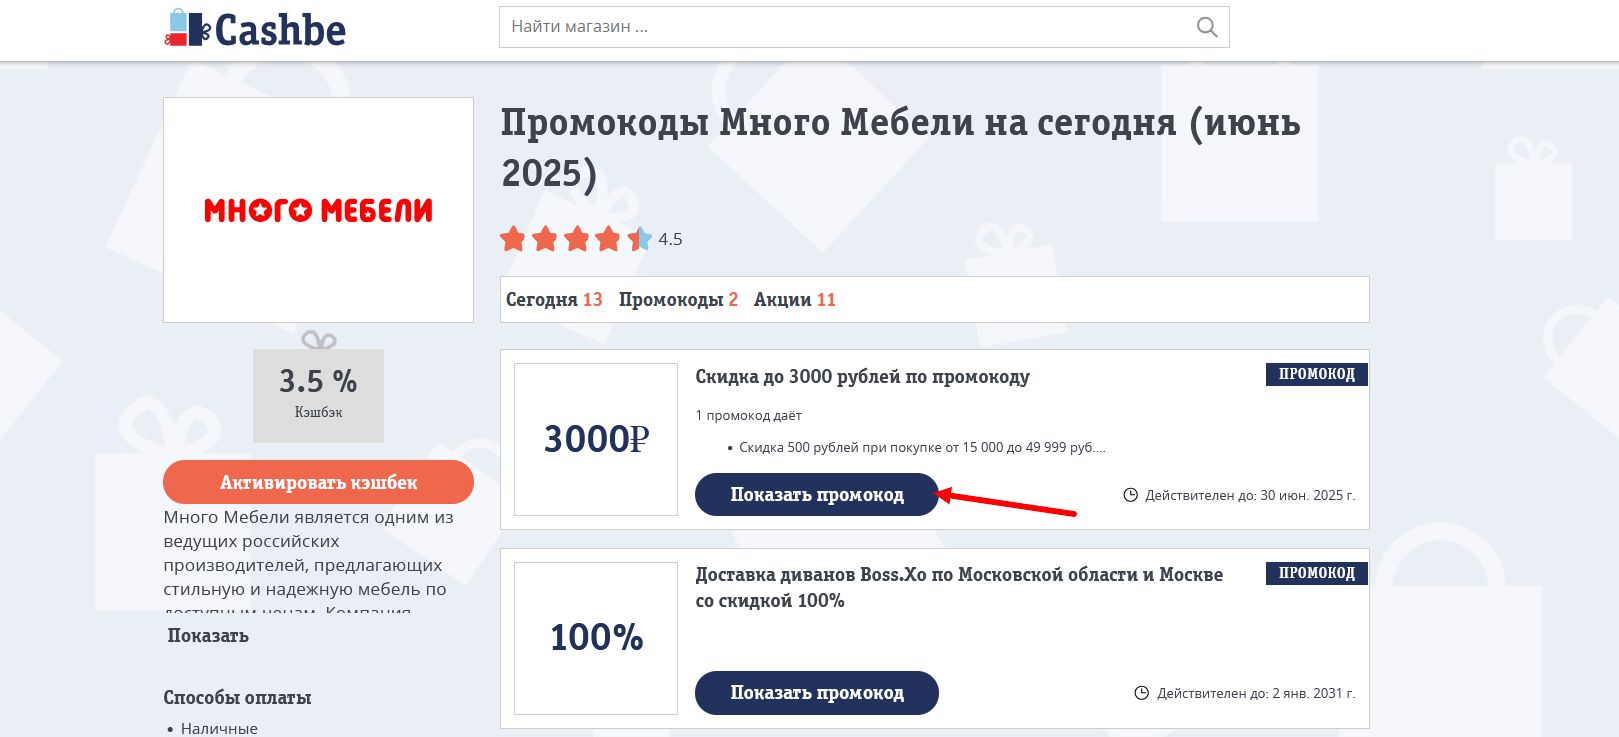
Task: Click the 3000₽ offer thumbnail
Action: [596, 439]
